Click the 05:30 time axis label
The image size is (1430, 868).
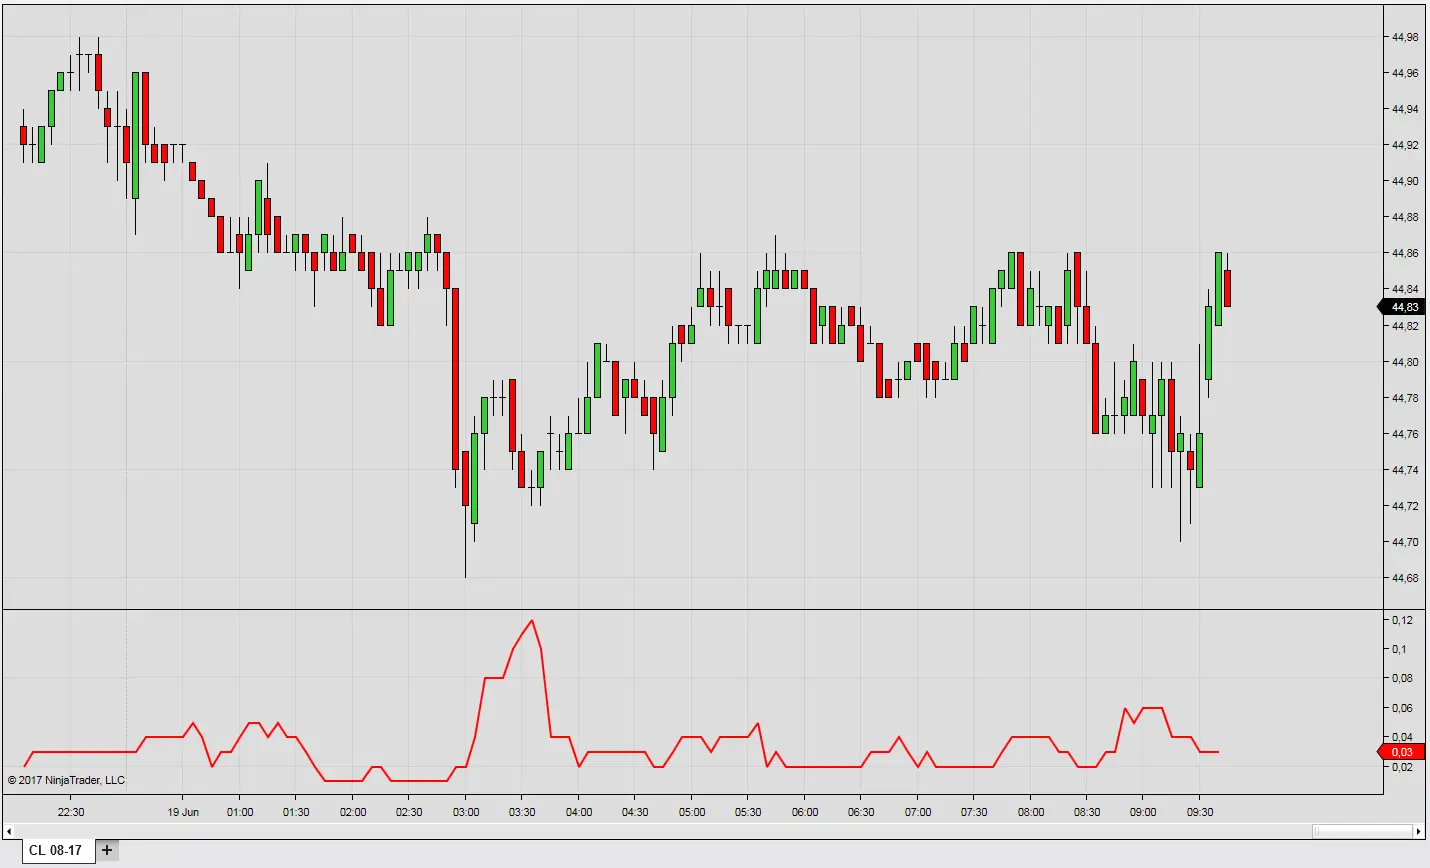coord(748,812)
